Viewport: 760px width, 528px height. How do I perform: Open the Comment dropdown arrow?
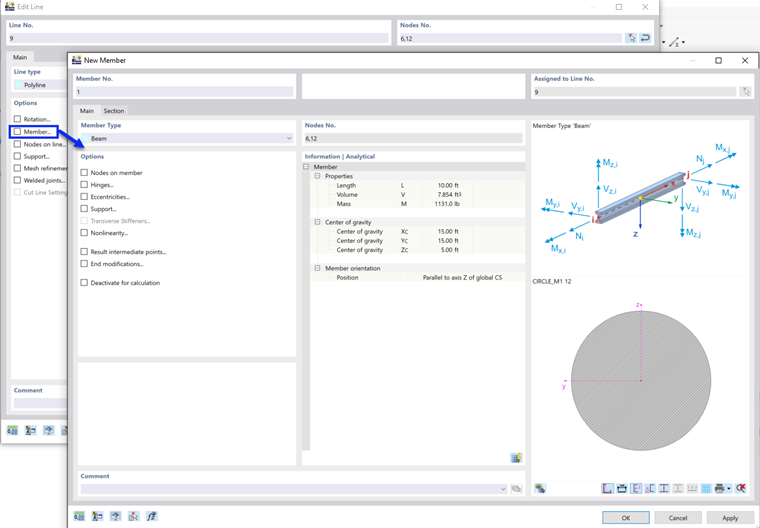pos(503,489)
